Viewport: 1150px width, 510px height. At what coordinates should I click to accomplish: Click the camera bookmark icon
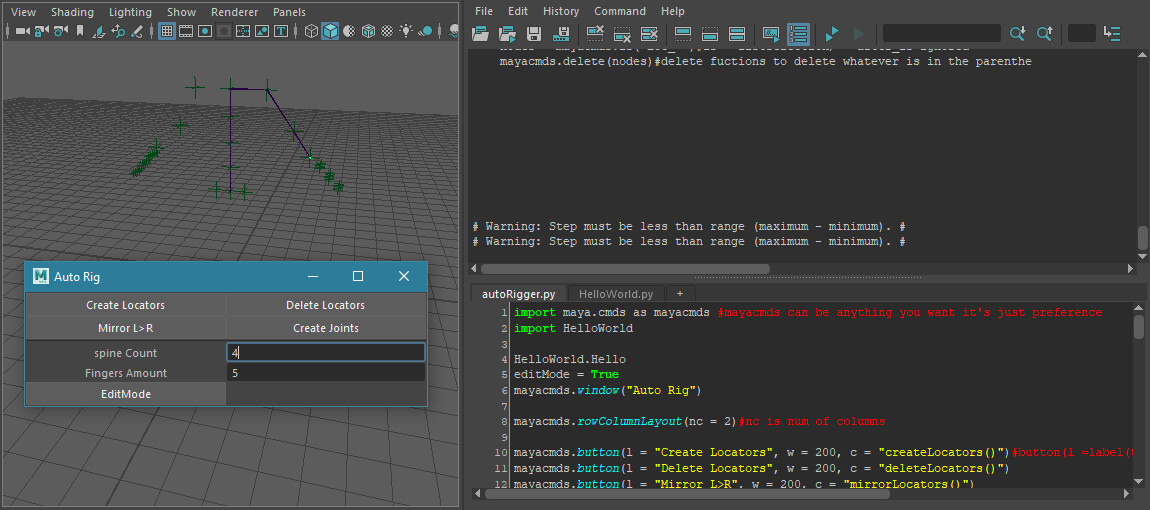(x=80, y=32)
